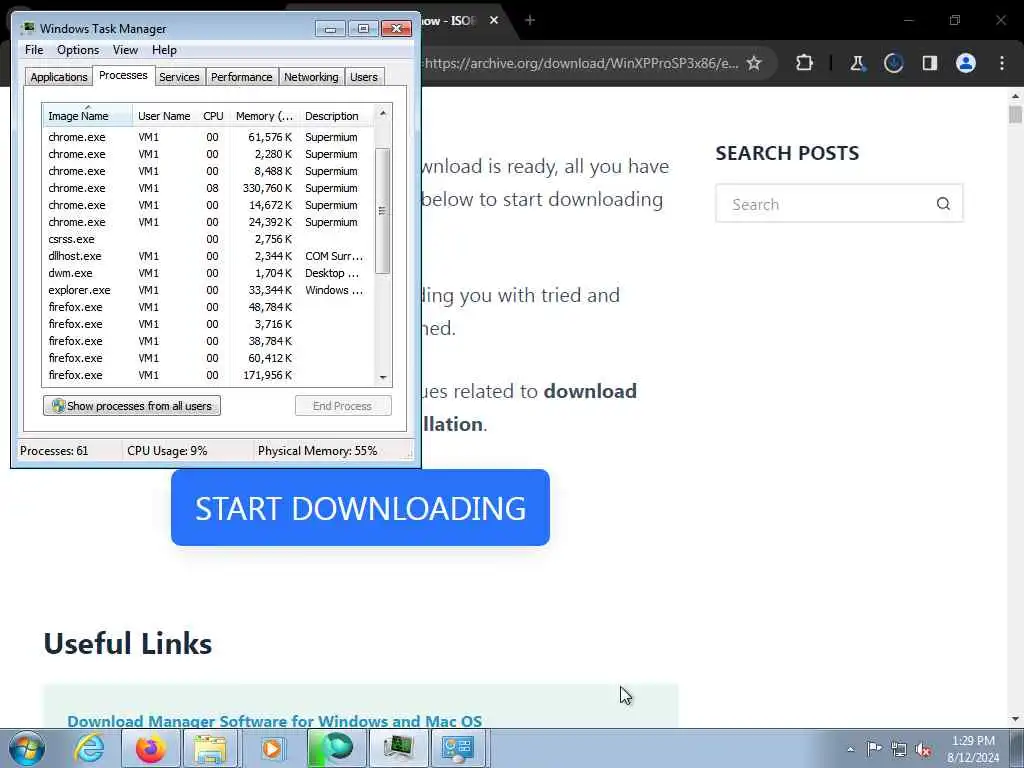Close the ISO browser tab
The image size is (1024, 768).
(x=494, y=20)
